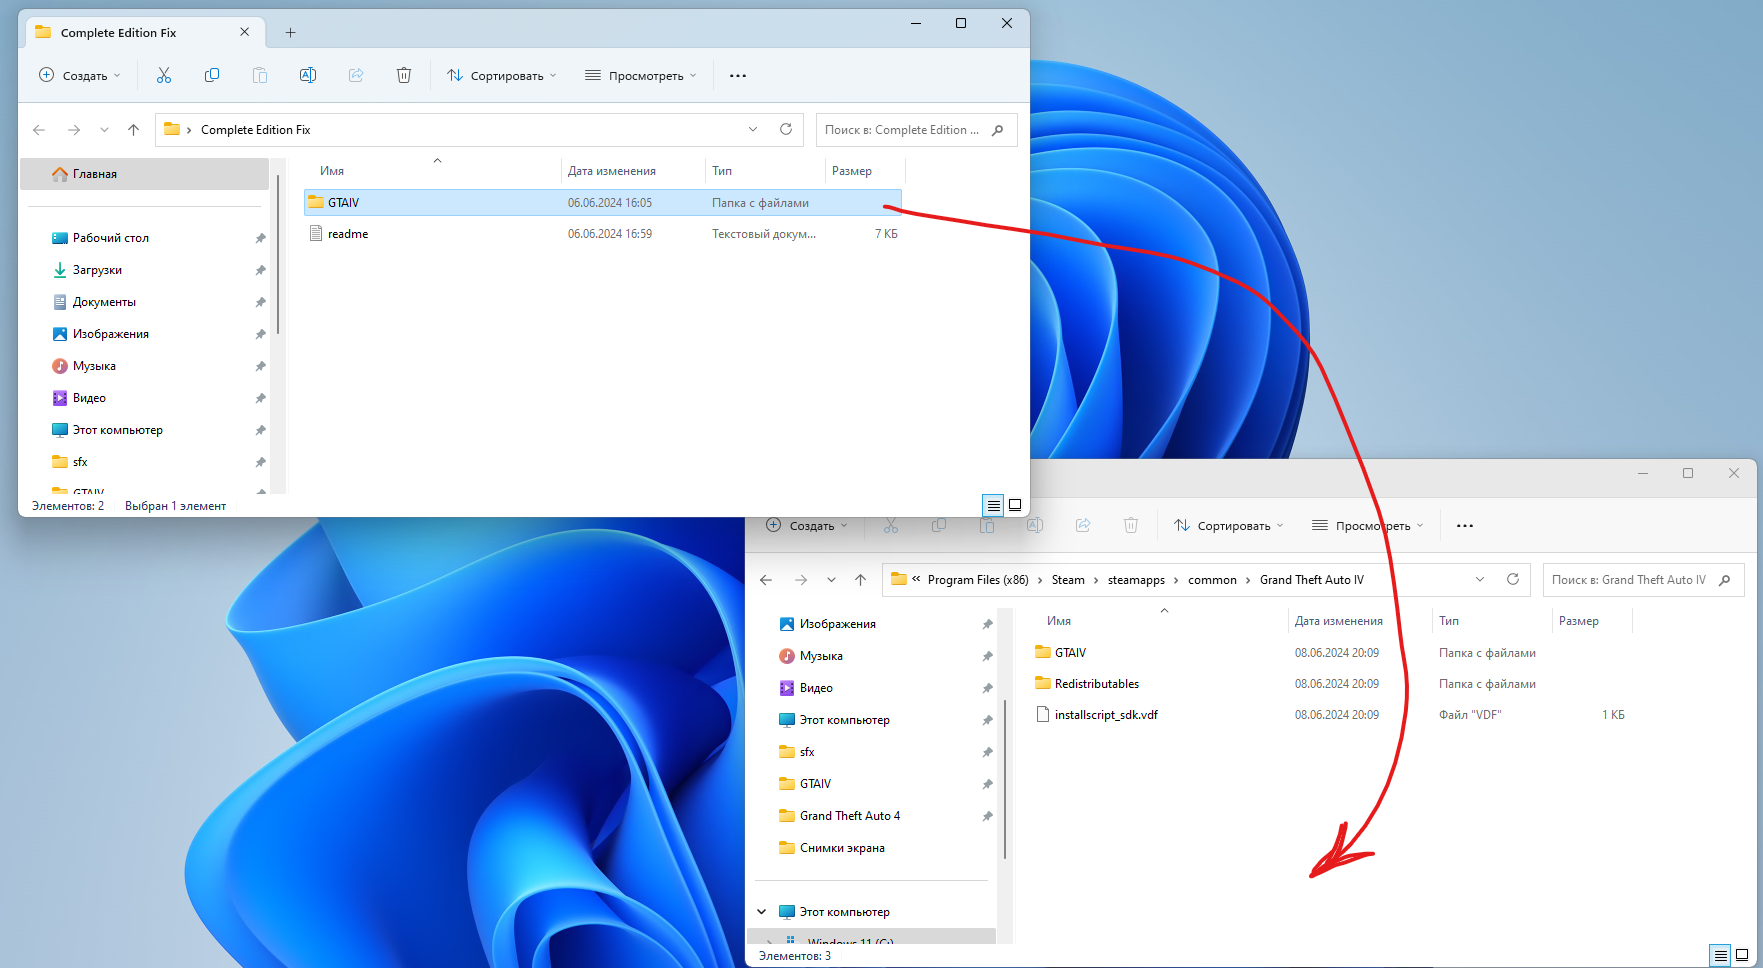Image resolution: width=1763 pixels, height=968 pixels.
Task: Switch to large icons view in Grand Theft Auto IV window
Action: 1742,955
